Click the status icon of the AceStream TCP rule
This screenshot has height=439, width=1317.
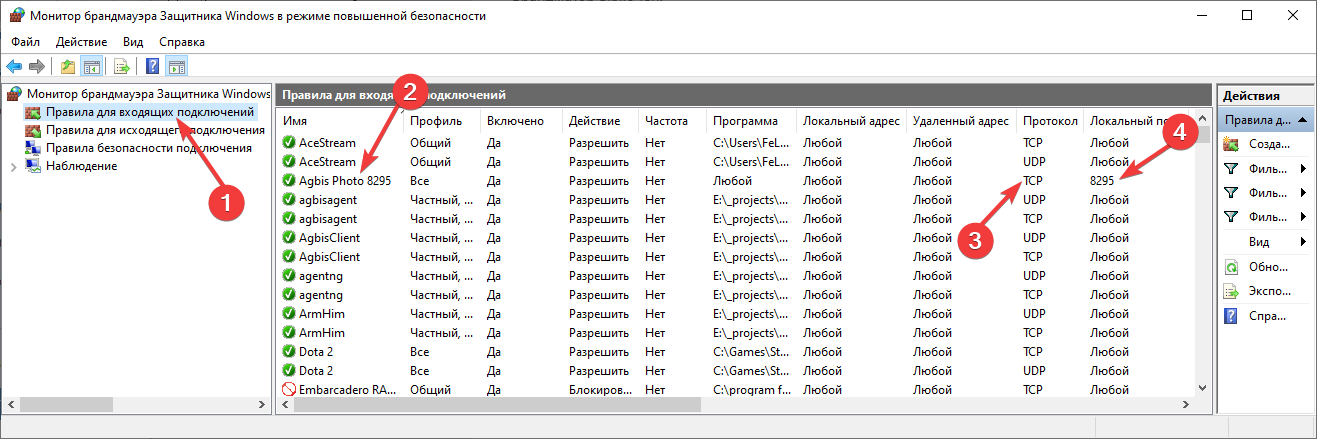pyautogui.click(x=289, y=143)
